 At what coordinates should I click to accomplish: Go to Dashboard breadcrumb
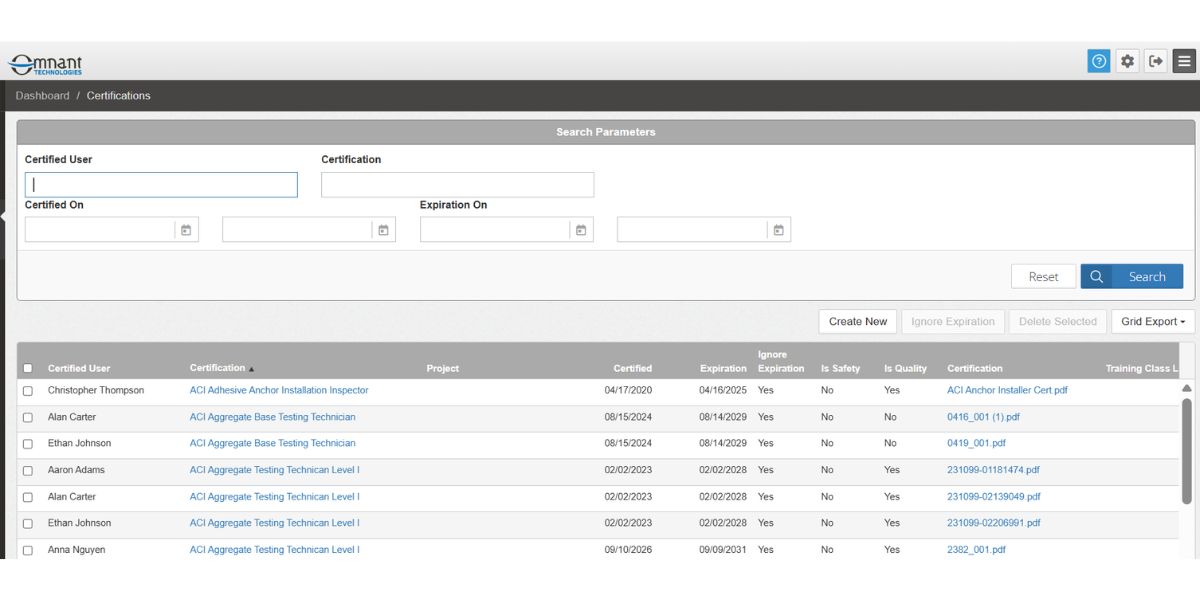(x=43, y=96)
